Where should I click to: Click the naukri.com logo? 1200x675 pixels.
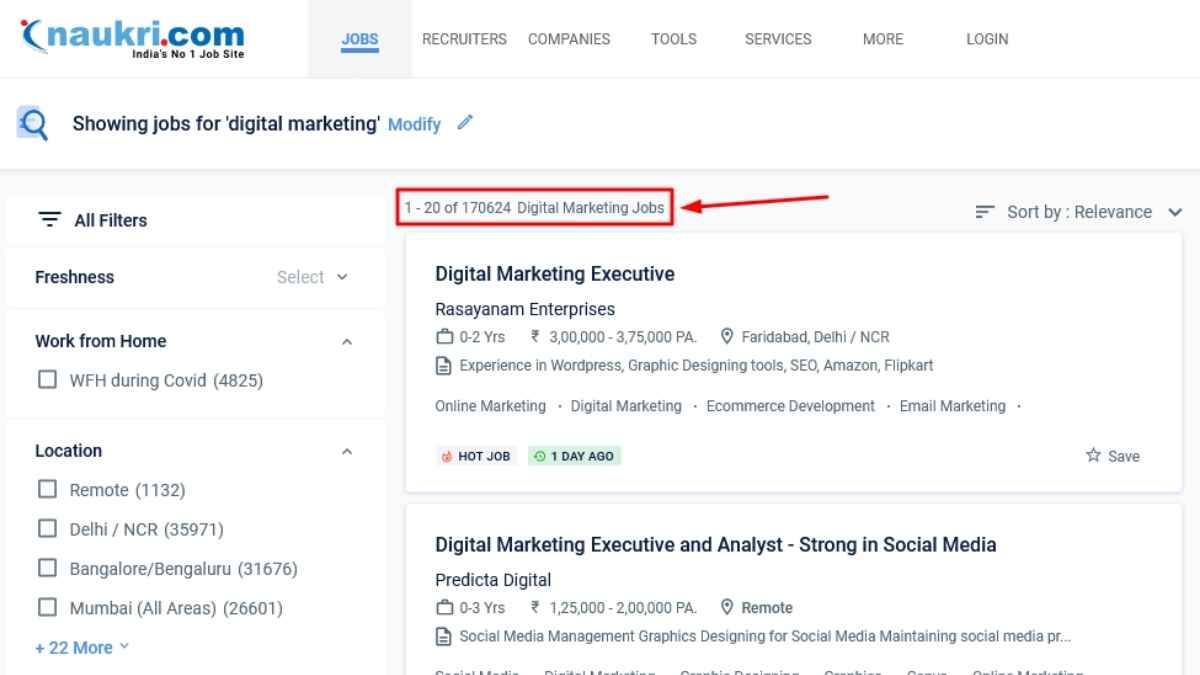click(132, 38)
